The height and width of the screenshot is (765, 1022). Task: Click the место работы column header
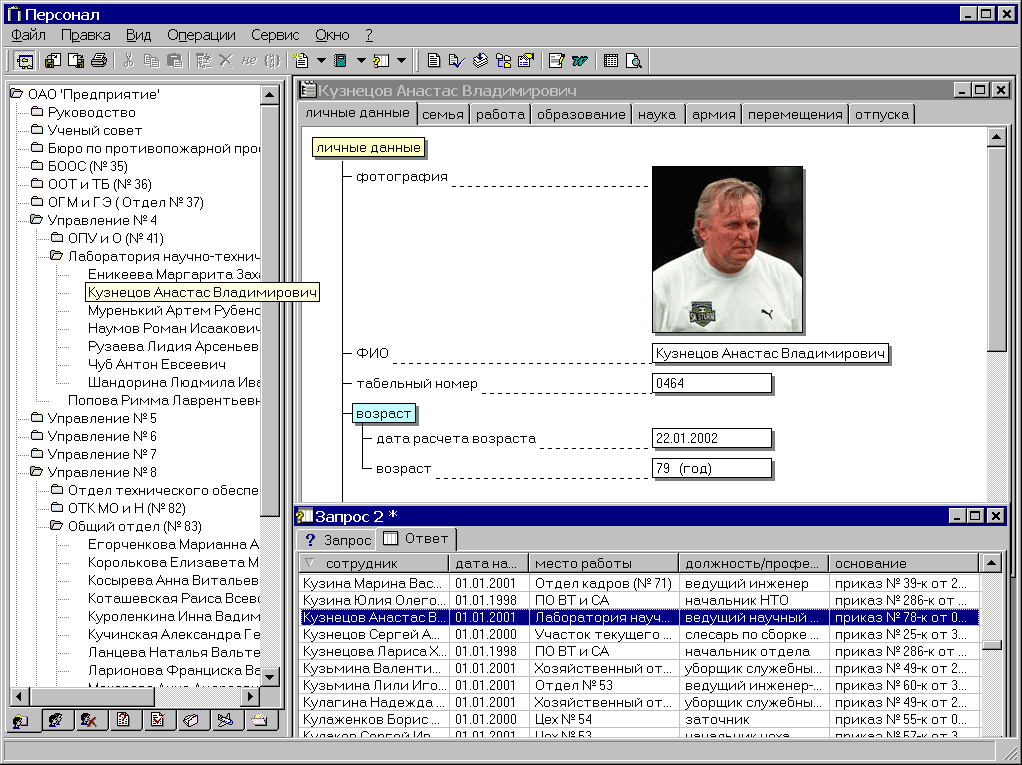(x=603, y=564)
